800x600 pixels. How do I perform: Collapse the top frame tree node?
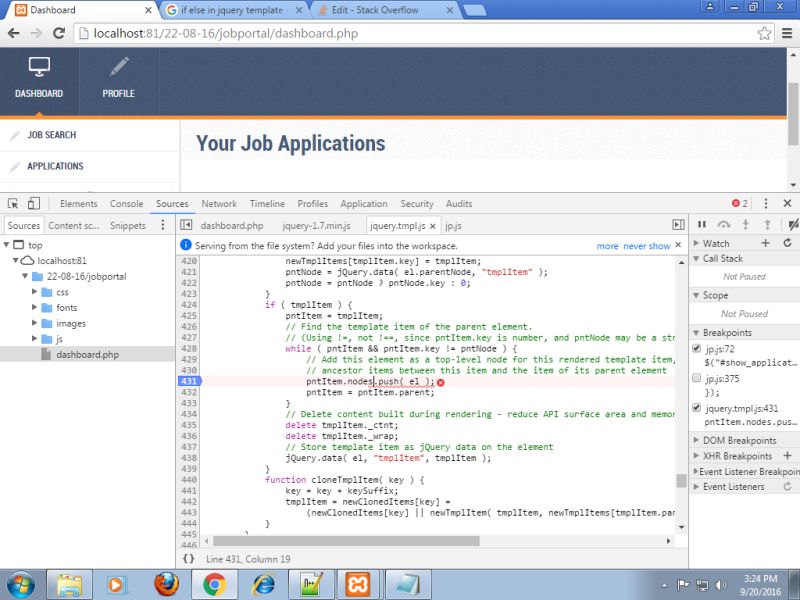pyautogui.click(x=7, y=245)
